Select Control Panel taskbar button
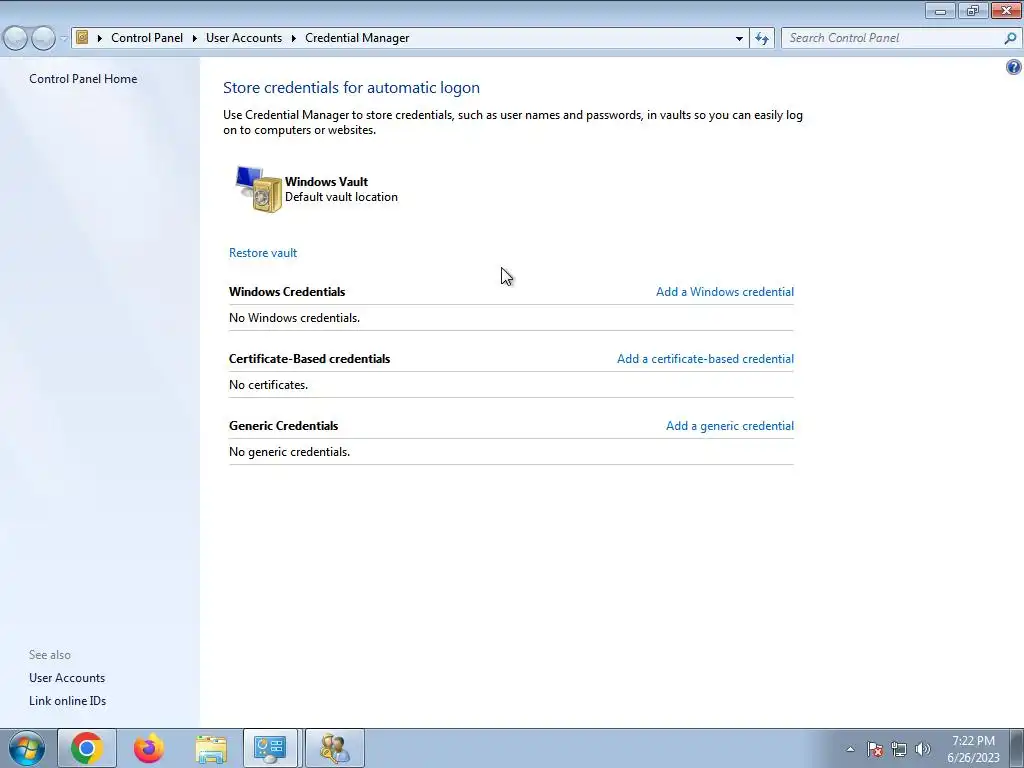The height and width of the screenshot is (768, 1024). tap(270, 748)
